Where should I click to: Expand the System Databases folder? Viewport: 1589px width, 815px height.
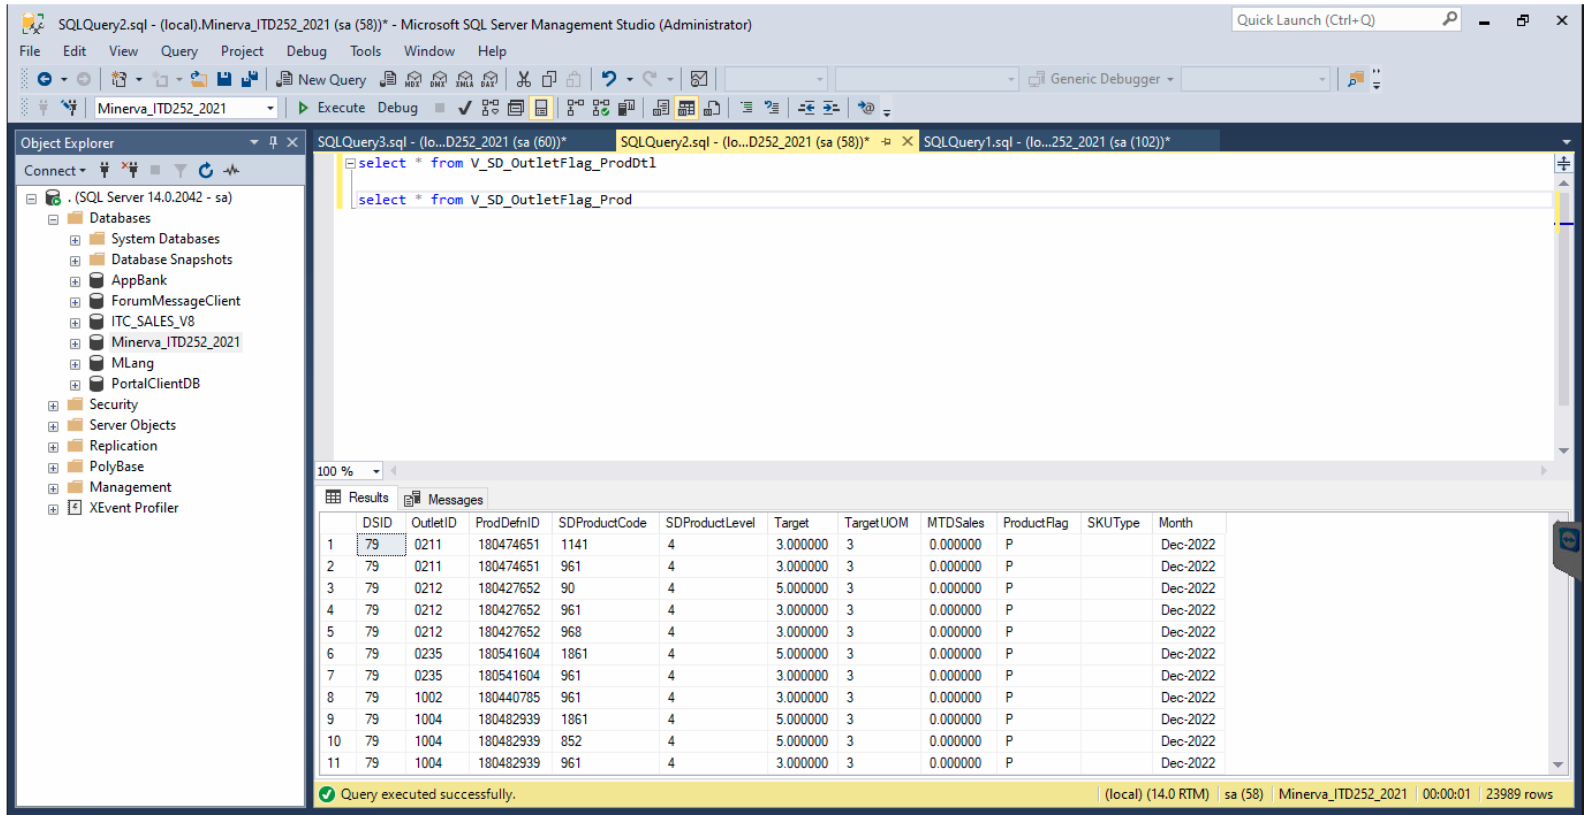[x=75, y=240]
